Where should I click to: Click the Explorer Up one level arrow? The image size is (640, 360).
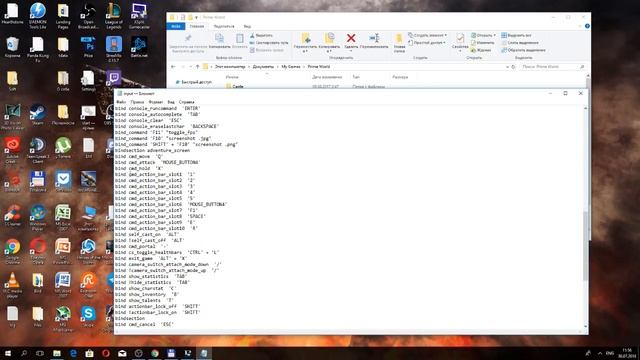(x=198, y=67)
